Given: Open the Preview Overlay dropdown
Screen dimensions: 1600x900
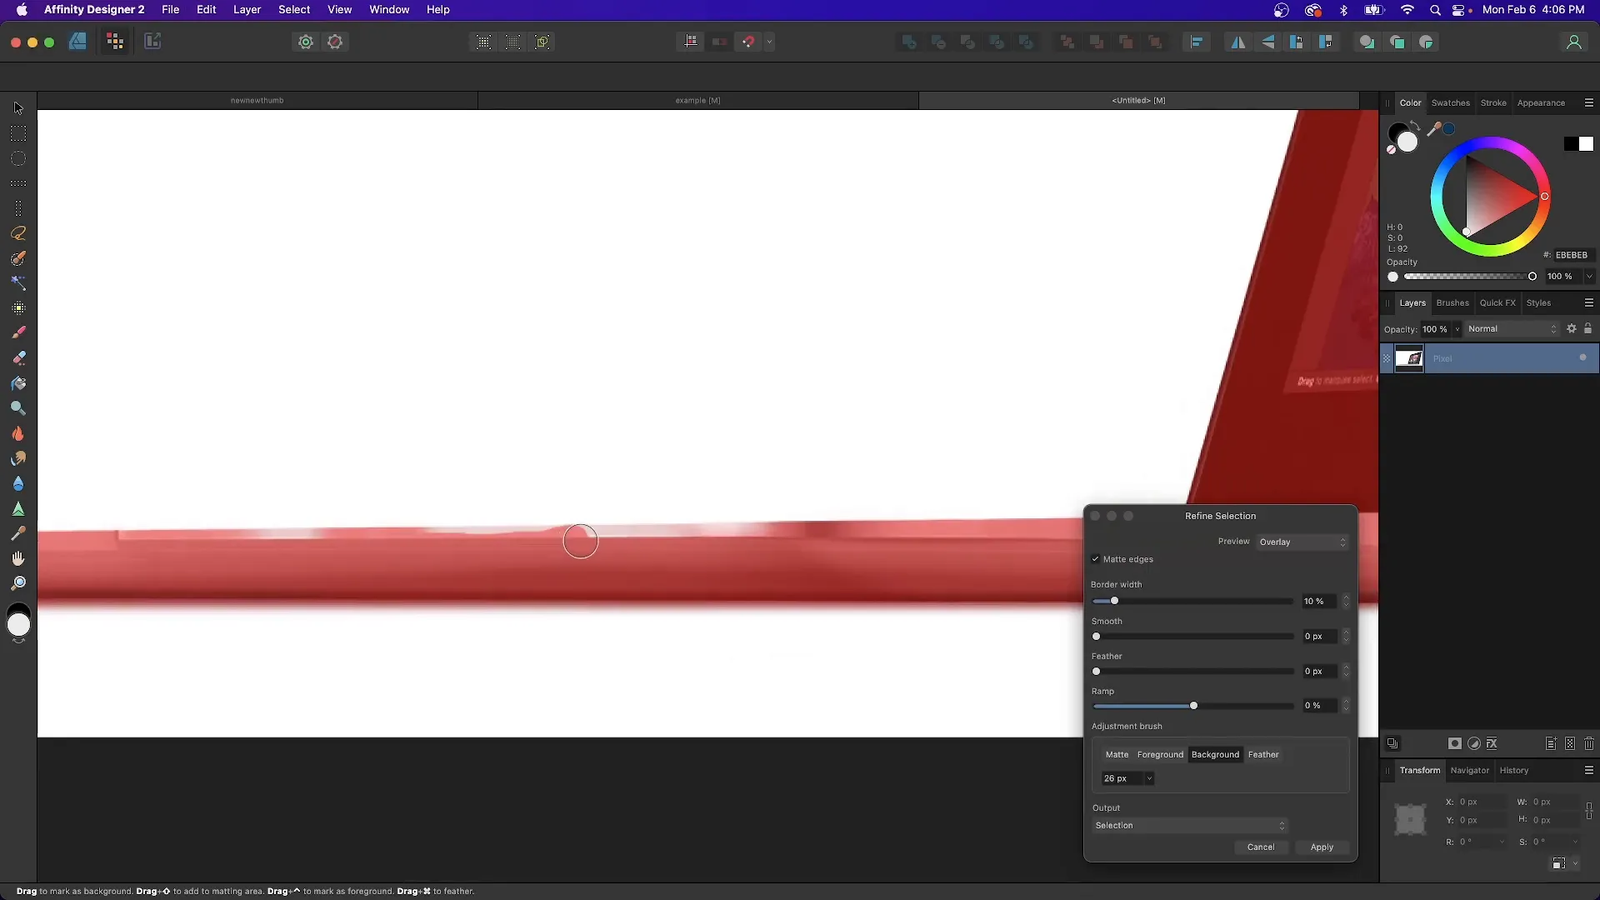Looking at the screenshot, I should click(x=1300, y=541).
